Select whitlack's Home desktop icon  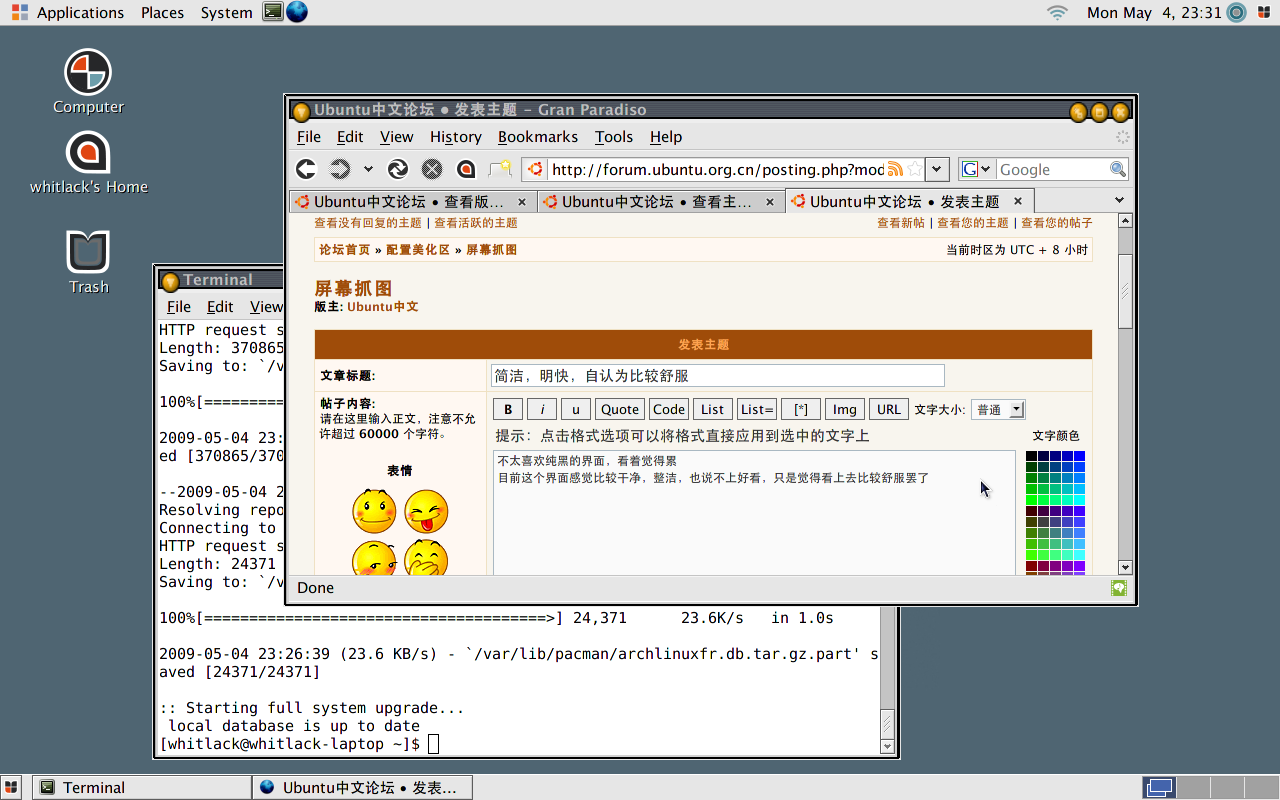click(x=88, y=162)
